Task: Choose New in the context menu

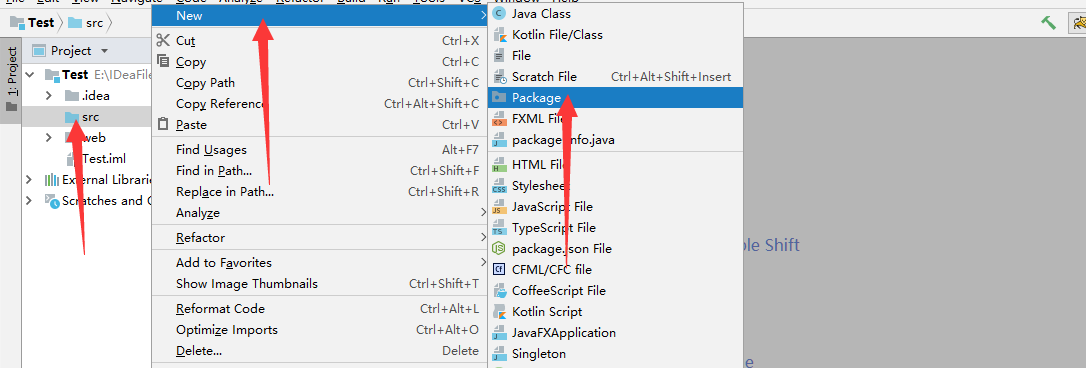Action: coord(320,15)
